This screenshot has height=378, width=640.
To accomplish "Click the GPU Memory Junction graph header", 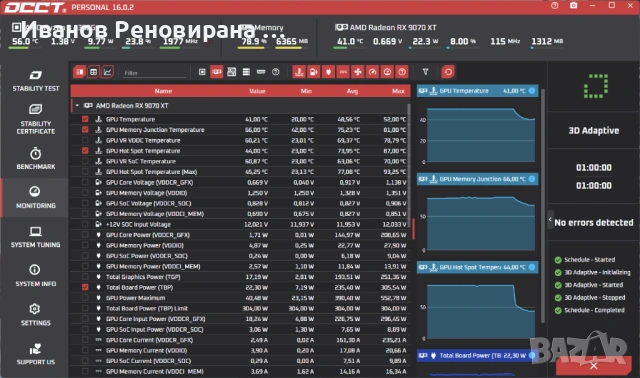I will 477,179.
